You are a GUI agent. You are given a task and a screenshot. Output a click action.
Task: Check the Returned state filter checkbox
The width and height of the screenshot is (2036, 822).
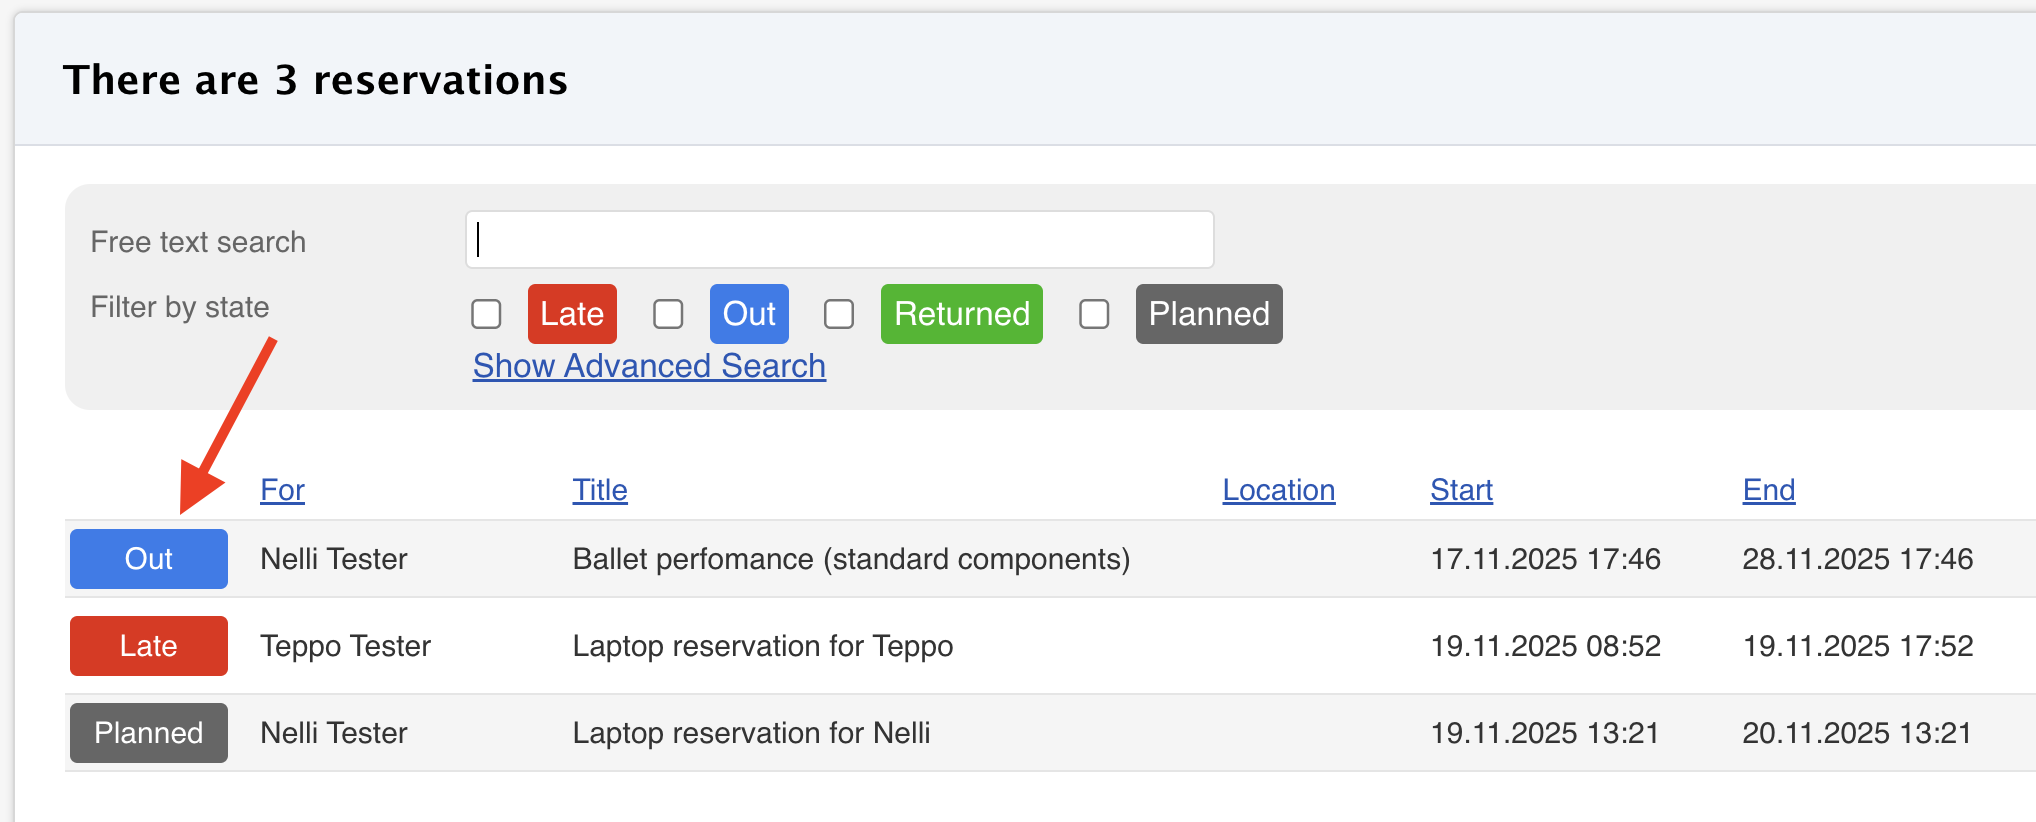[x=839, y=314]
